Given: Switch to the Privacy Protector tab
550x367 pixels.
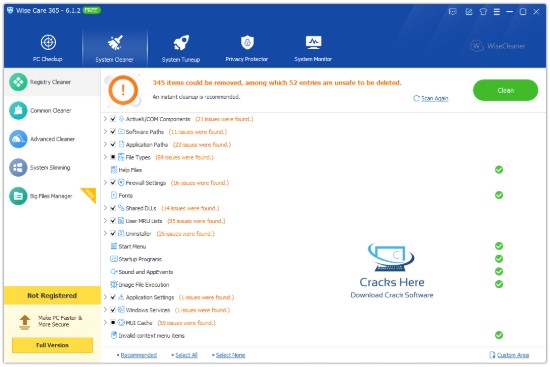Looking at the screenshot, I should (247, 48).
